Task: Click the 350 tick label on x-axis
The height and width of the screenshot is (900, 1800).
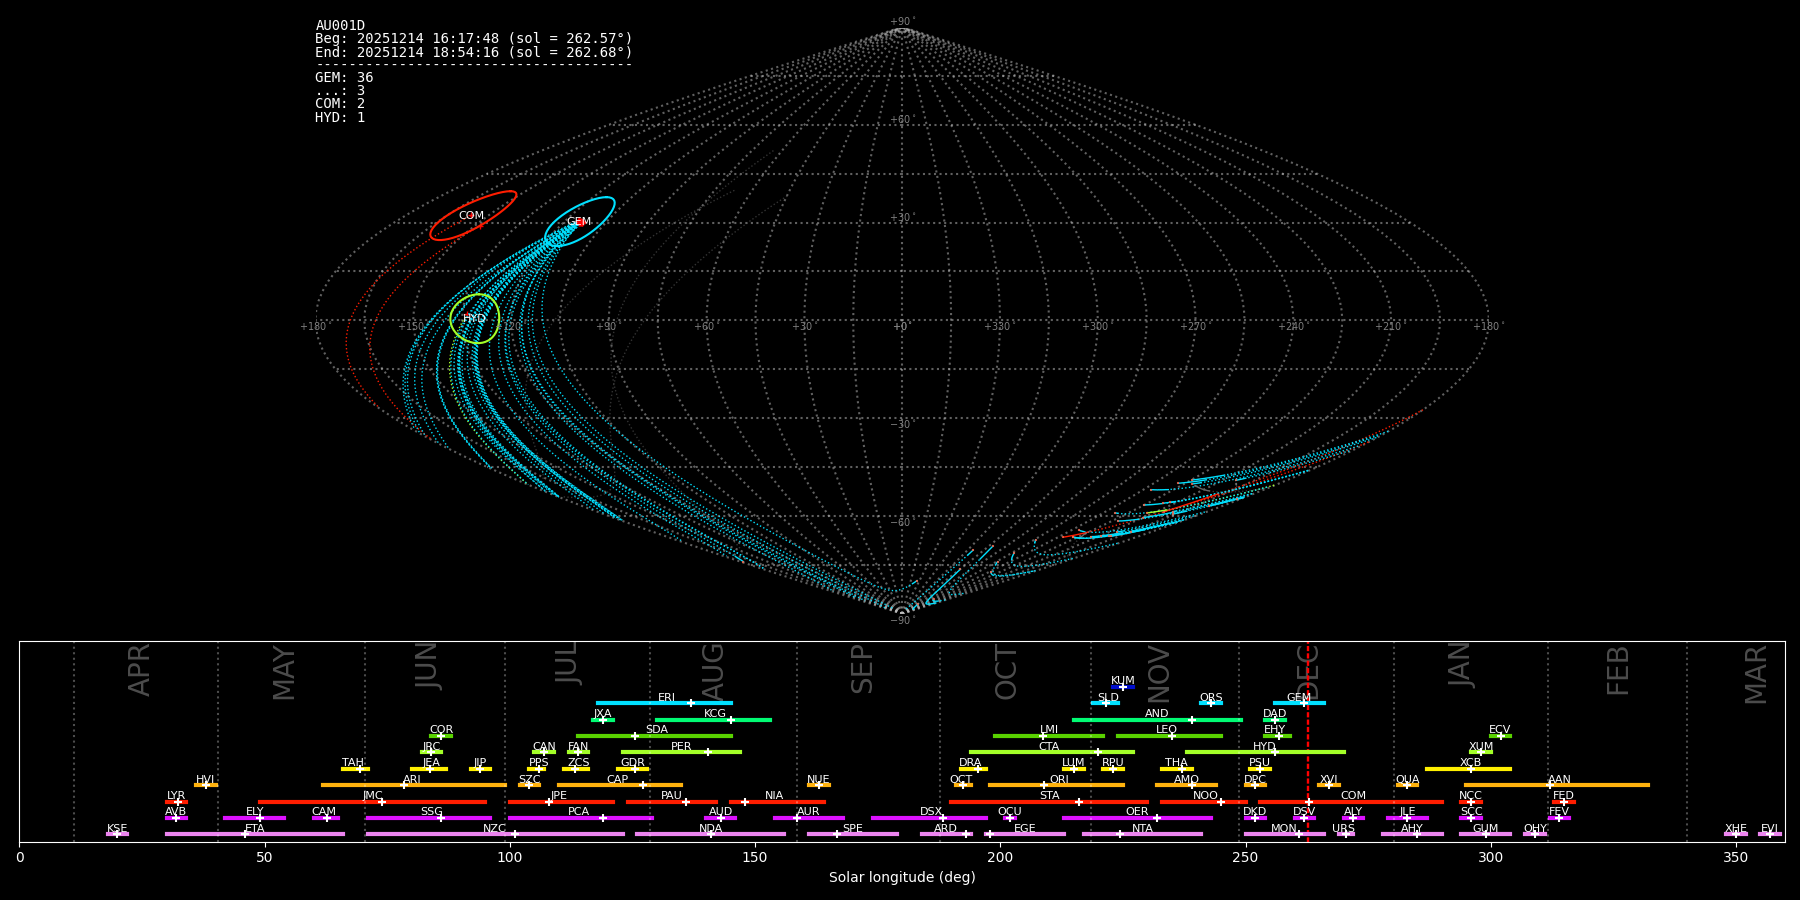Action: point(1736,857)
